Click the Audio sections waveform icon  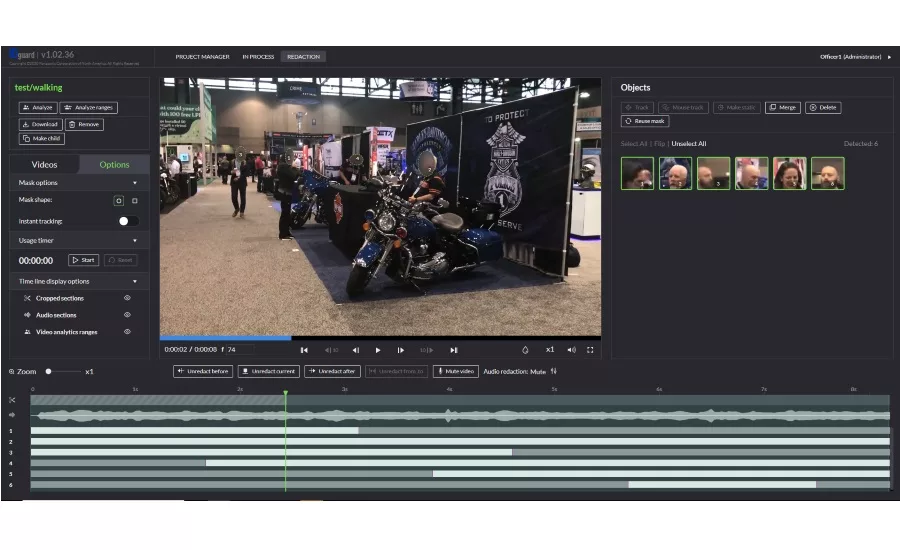[x=27, y=315]
